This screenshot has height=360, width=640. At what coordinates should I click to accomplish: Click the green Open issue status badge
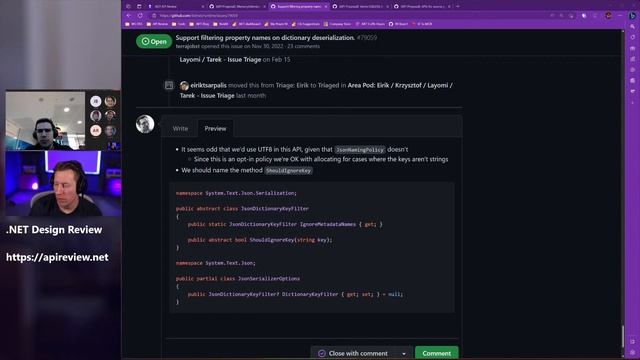pos(154,42)
